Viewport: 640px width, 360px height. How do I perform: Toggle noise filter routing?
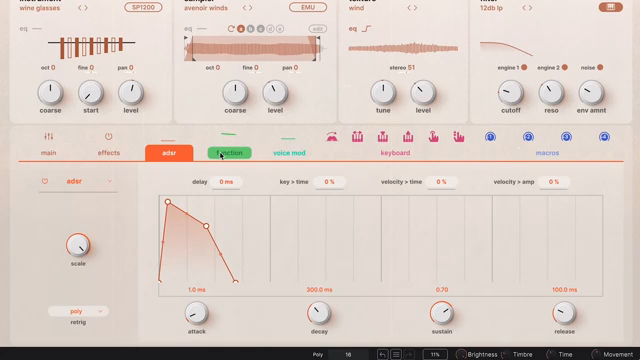click(600, 67)
